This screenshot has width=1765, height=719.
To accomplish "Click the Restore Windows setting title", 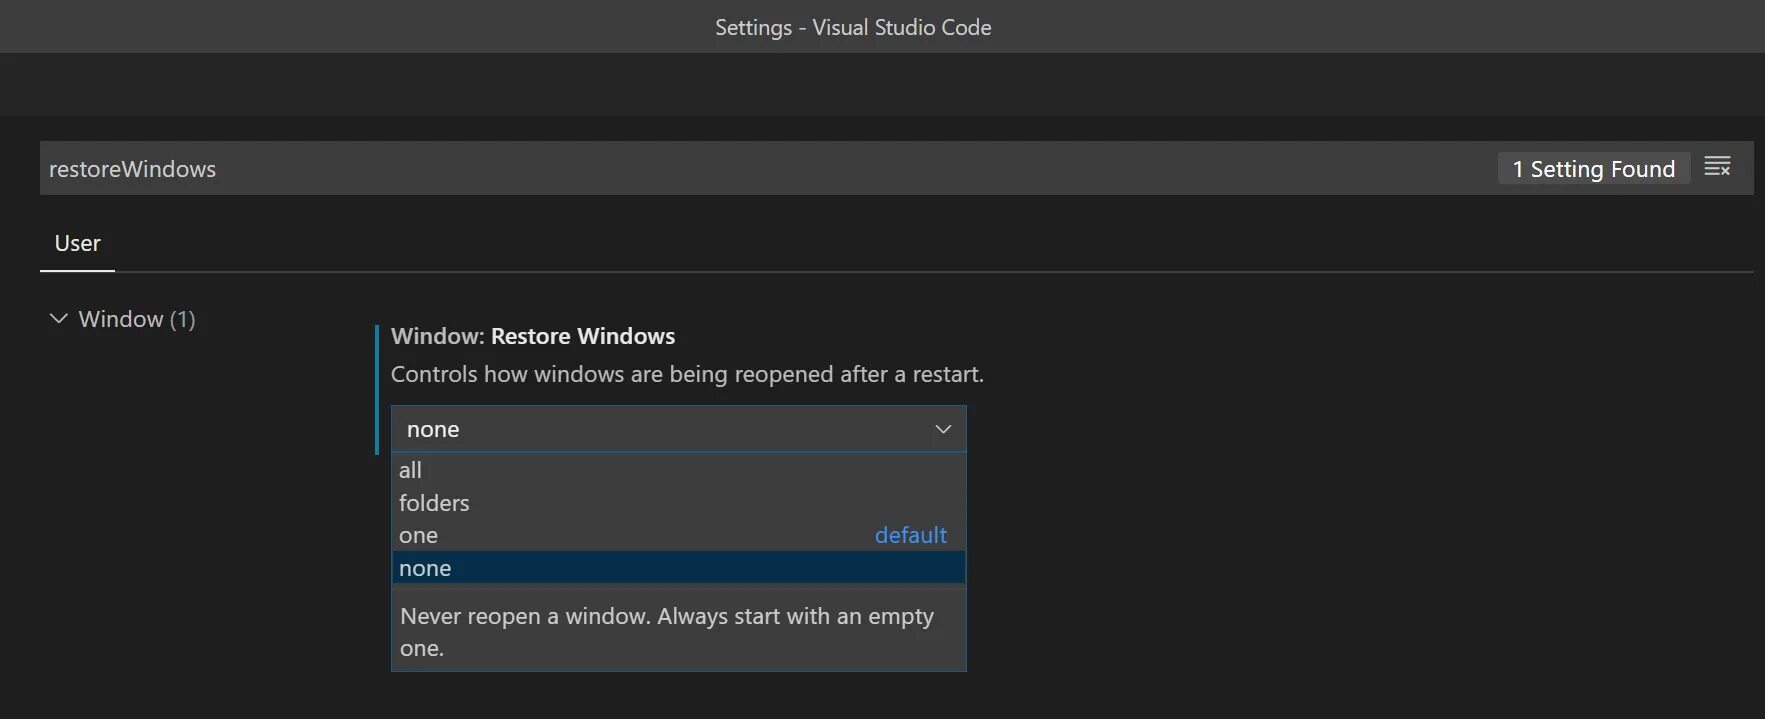I will pyautogui.click(x=532, y=336).
